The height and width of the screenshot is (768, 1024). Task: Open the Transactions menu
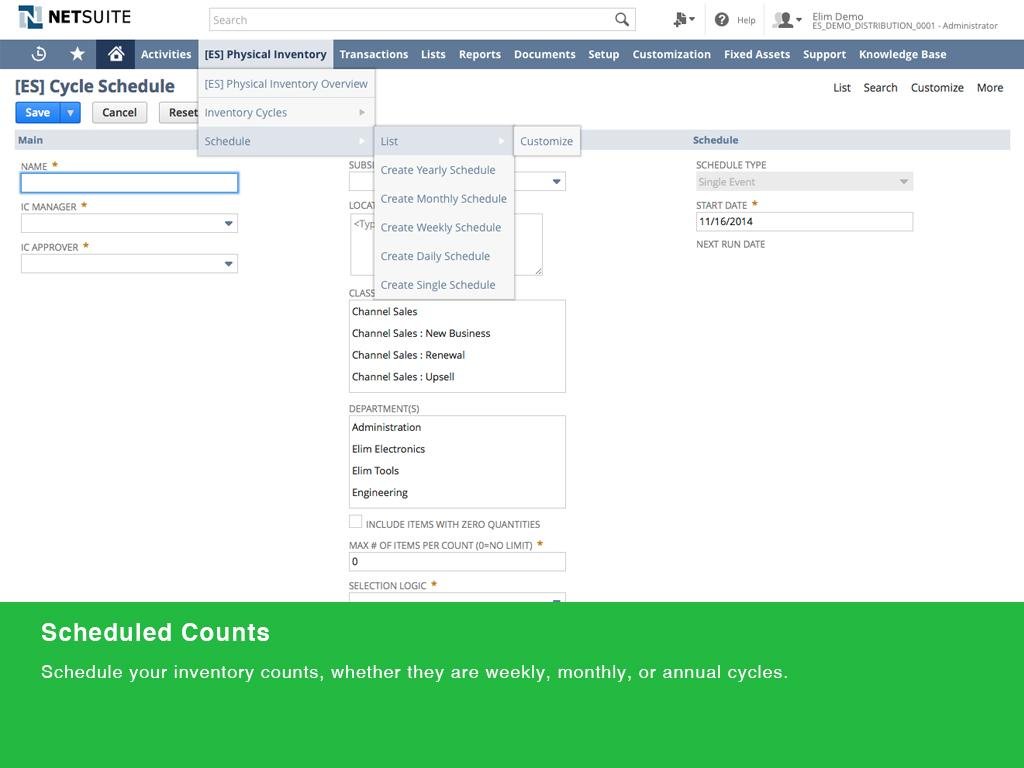click(x=374, y=54)
